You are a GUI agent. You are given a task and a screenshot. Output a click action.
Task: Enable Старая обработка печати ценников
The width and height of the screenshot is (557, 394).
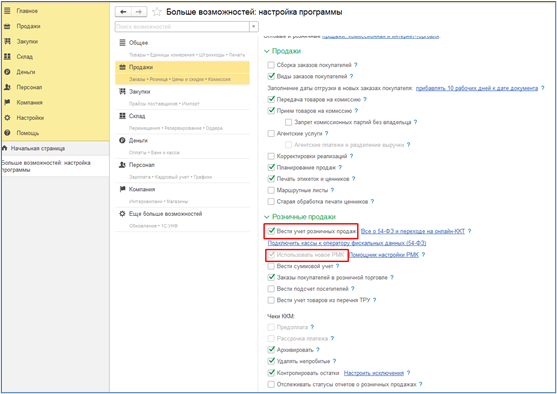click(271, 202)
